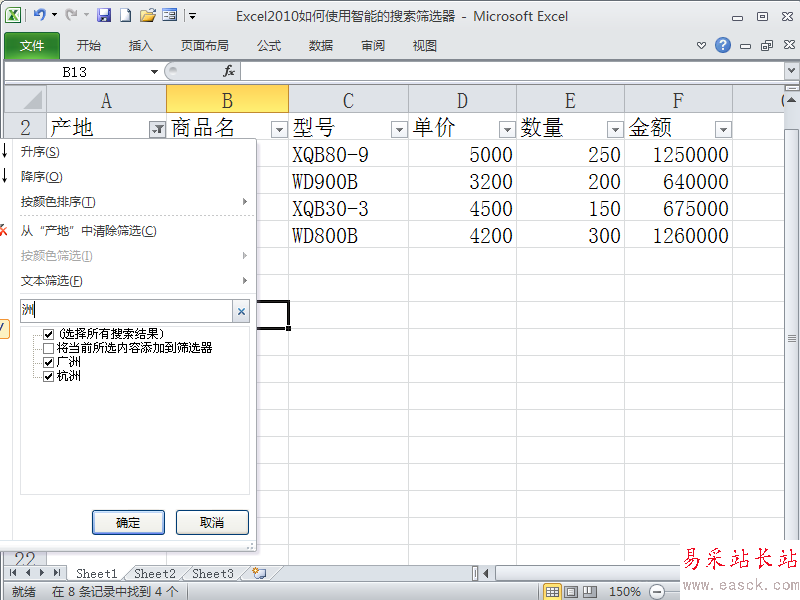Open the blue Help question mark
Image resolution: width=800 pixels, height=600 pixels.
pyautogui.click(x=722, y=45)
